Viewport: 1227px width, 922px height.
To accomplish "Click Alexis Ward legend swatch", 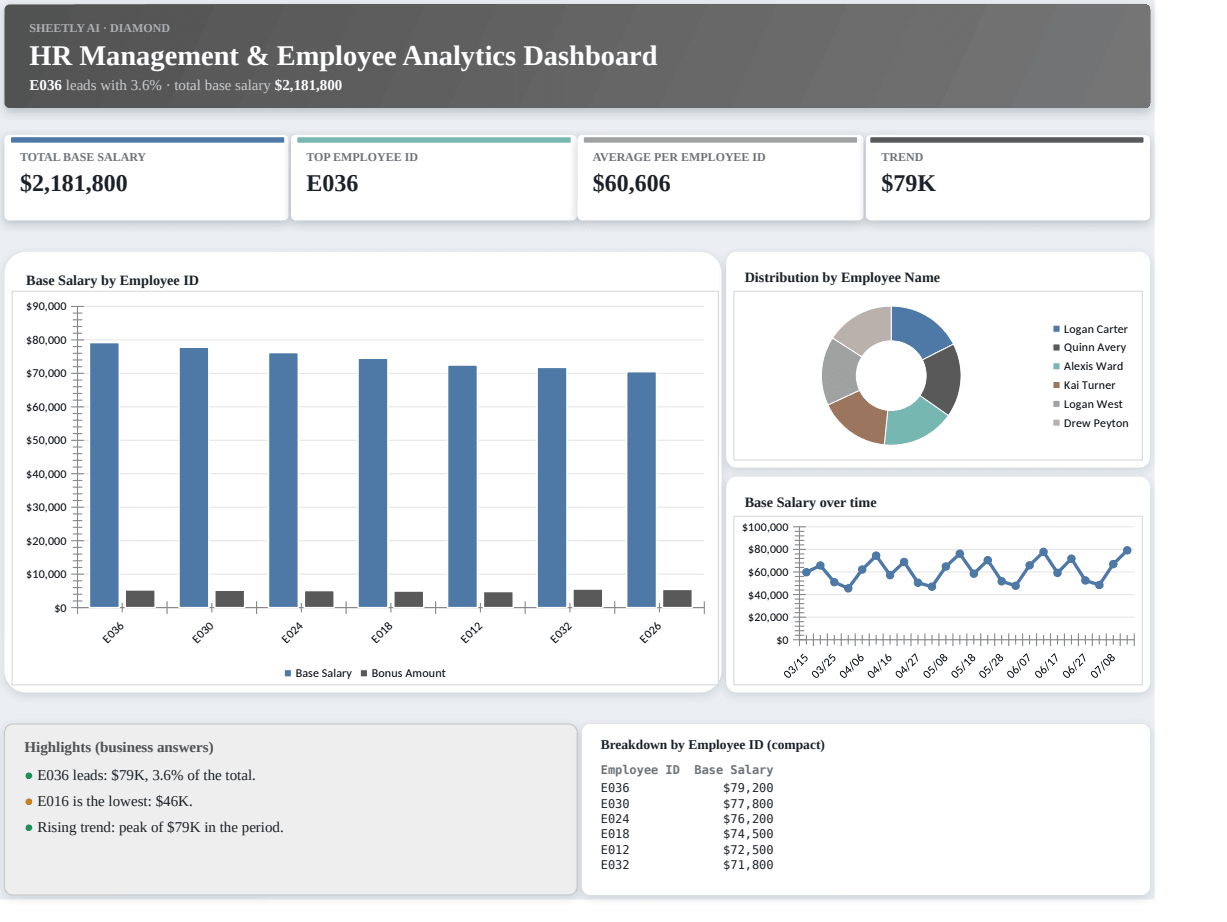I will pyautogui.click(x=1056, y=366).
